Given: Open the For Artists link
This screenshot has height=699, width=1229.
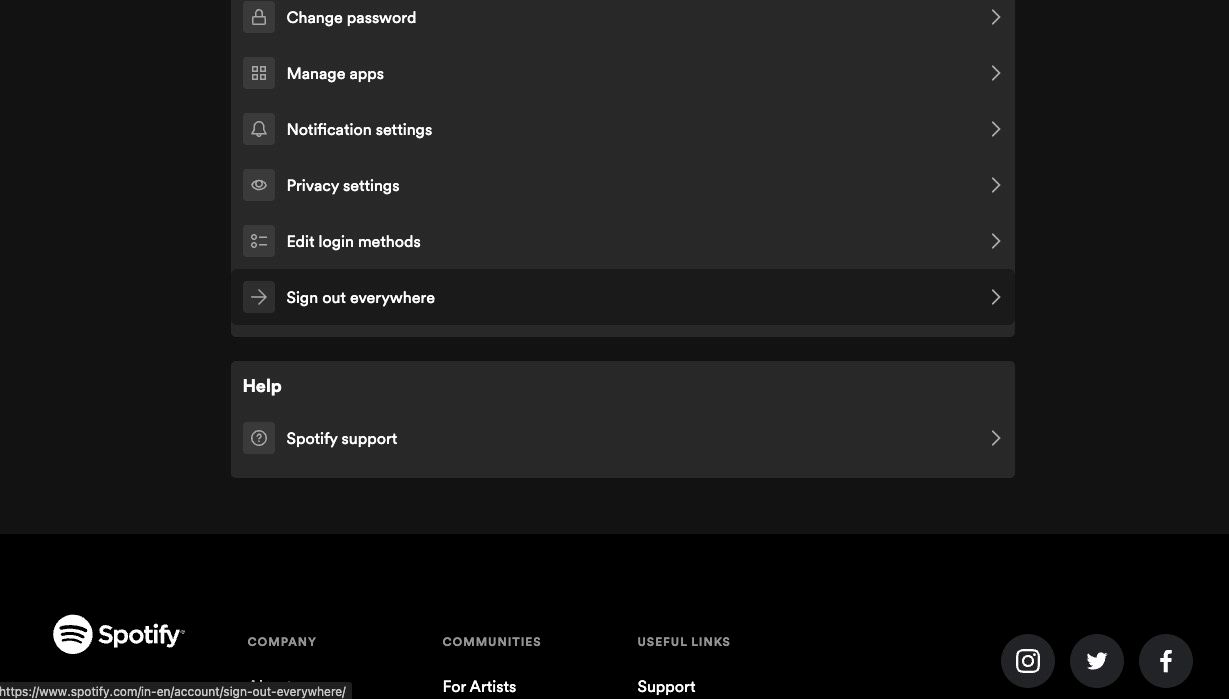Looking at the screenshot, I should click(479, 687).
